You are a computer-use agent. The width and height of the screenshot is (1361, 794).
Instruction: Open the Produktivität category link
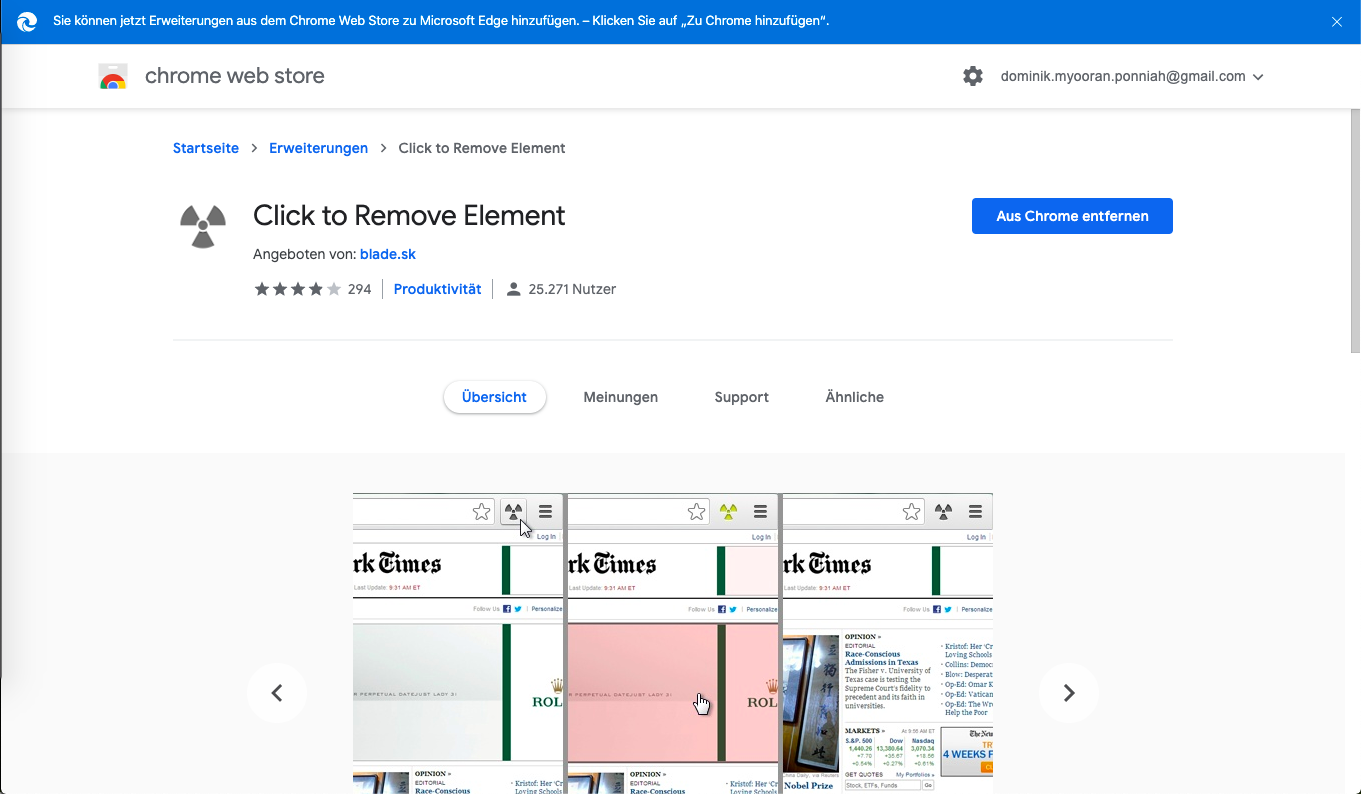coord(437,289)
